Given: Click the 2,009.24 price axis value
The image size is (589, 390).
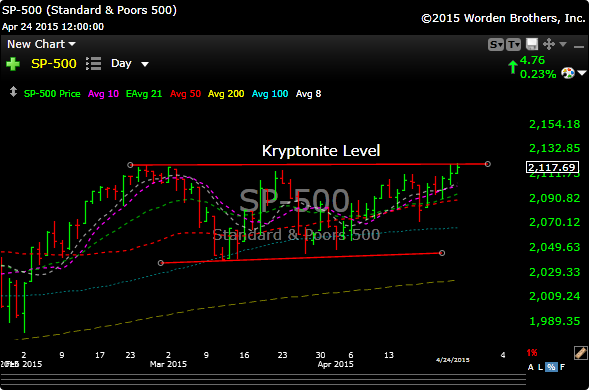Looking at the screenshot, I should click(555, 296).
